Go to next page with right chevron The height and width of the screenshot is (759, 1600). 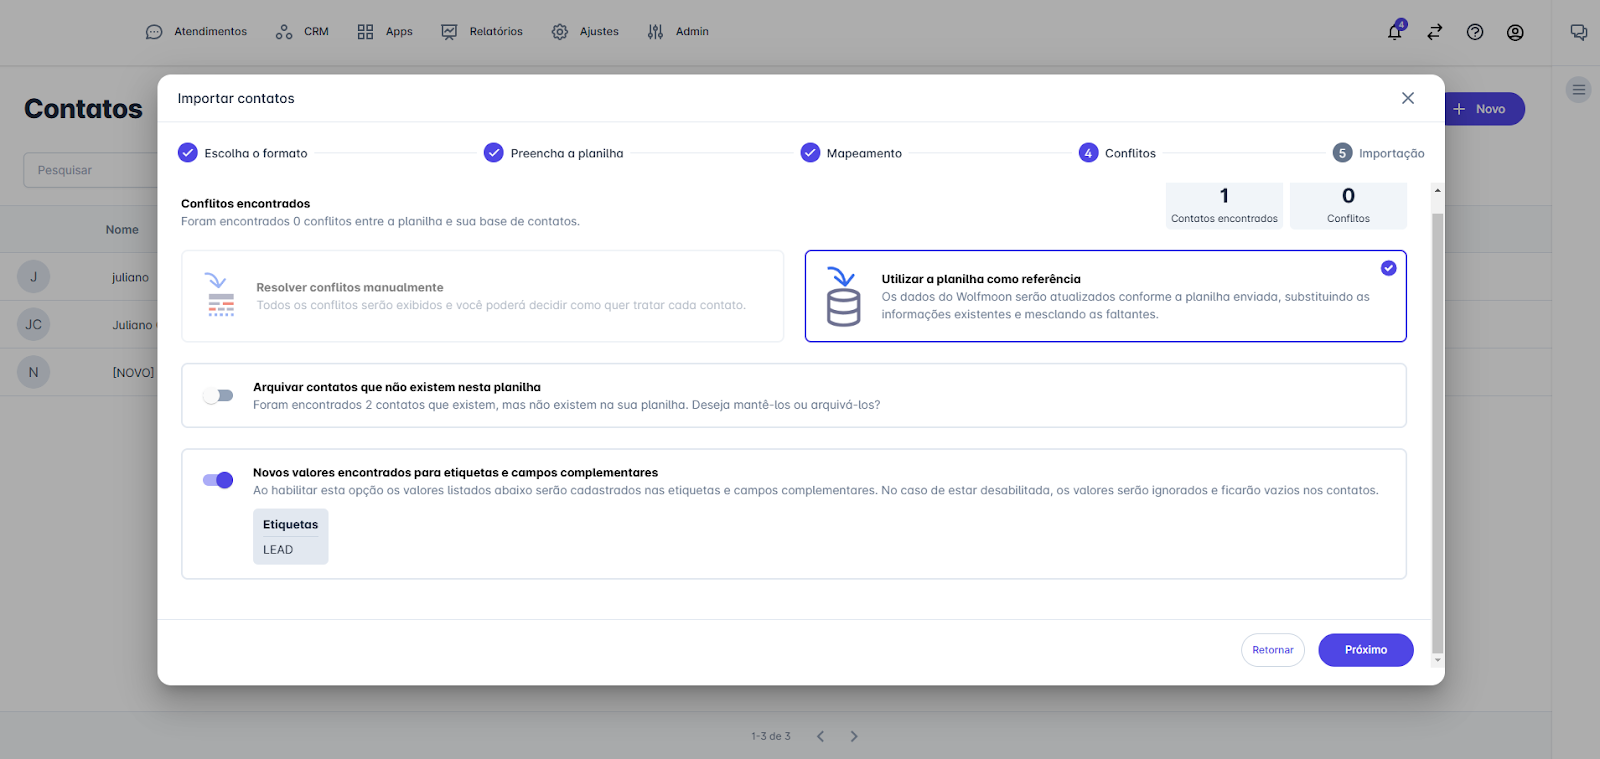click(x=853, y=736)
